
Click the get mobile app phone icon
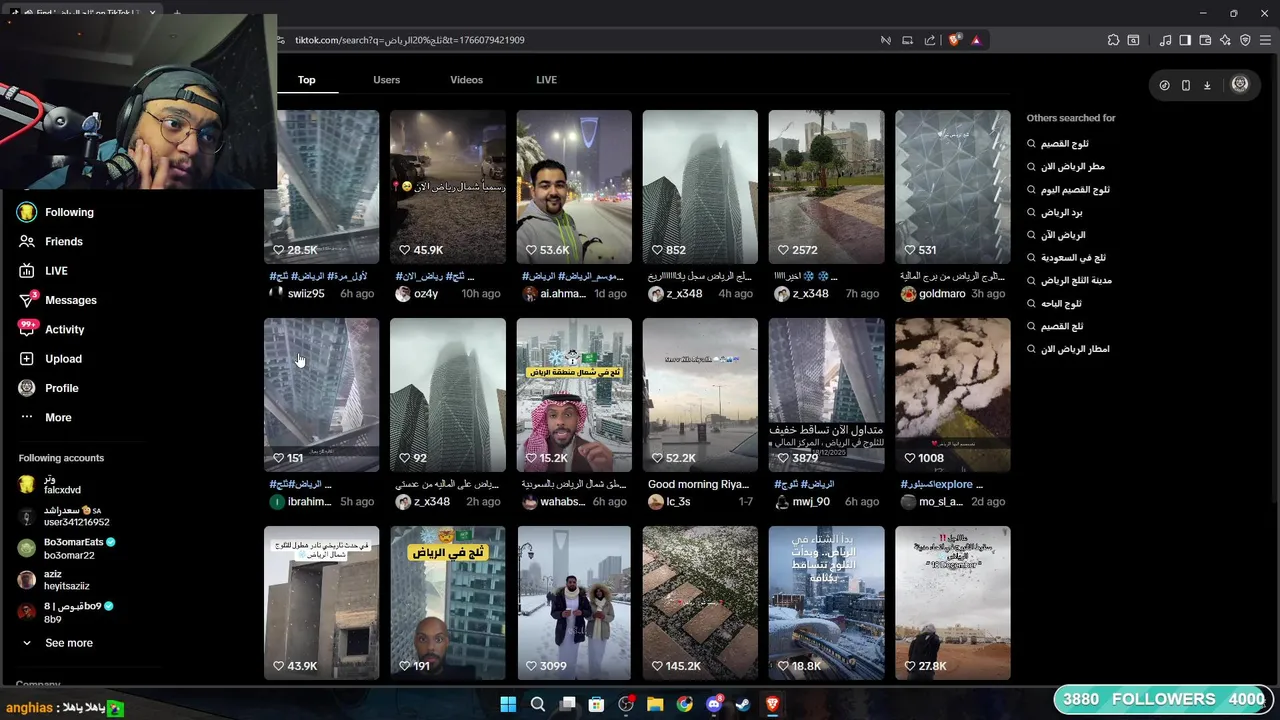(1186, 85)
